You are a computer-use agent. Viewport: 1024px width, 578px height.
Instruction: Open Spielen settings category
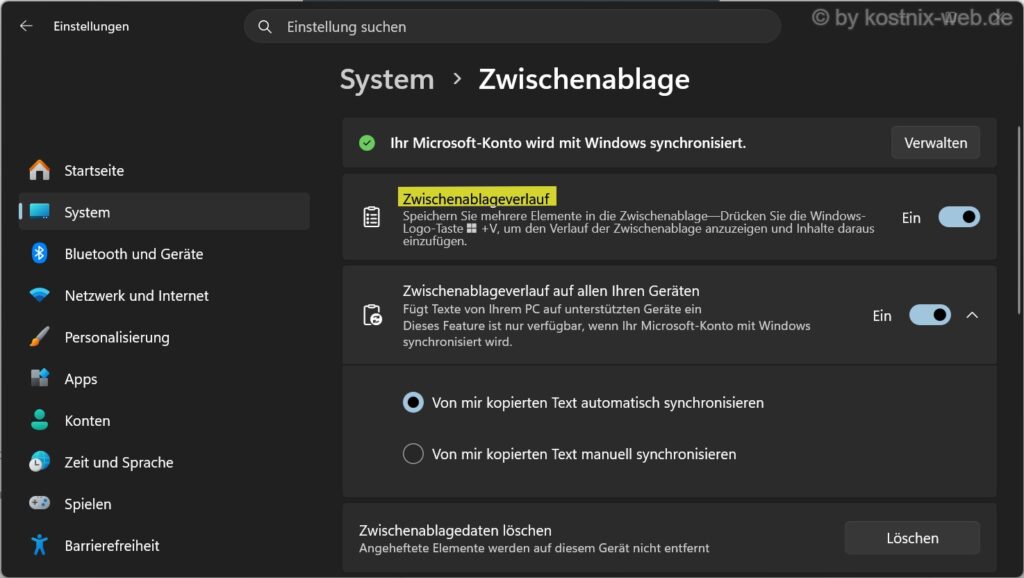pyautogui.click(x=164, y=504)
